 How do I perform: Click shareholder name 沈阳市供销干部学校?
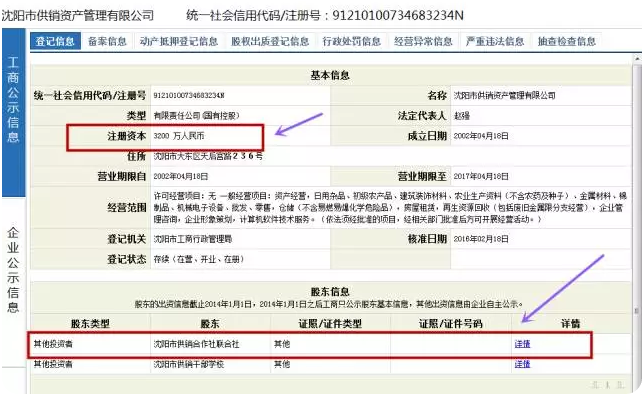coord(188,364)
